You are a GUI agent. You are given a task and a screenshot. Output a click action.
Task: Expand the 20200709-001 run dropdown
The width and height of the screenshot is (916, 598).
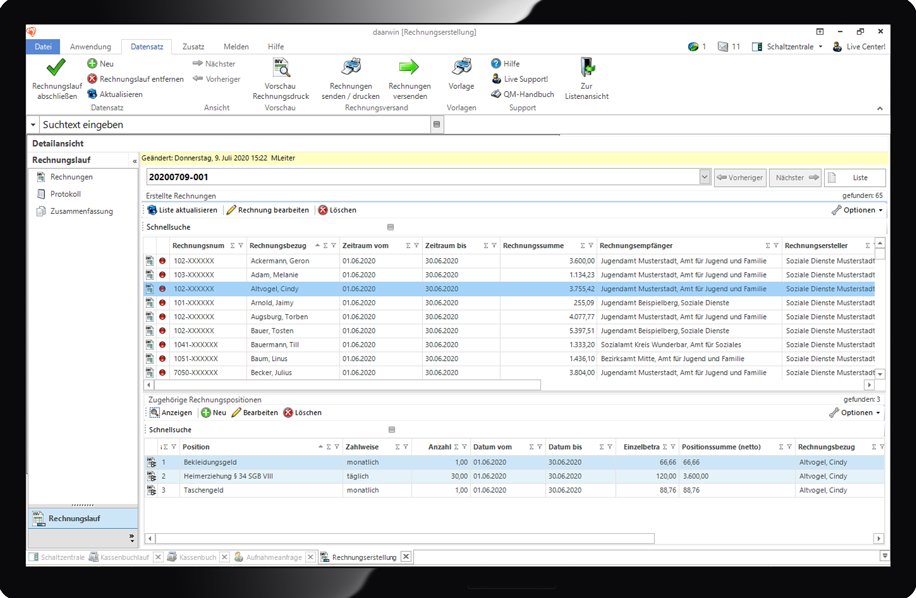tap(705, 177)
